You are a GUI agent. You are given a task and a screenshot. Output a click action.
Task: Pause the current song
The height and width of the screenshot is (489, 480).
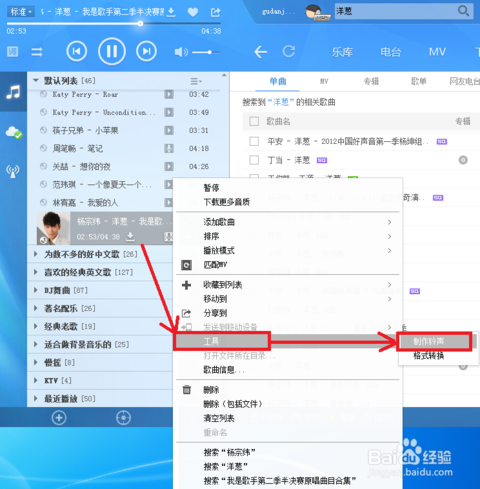112,52
